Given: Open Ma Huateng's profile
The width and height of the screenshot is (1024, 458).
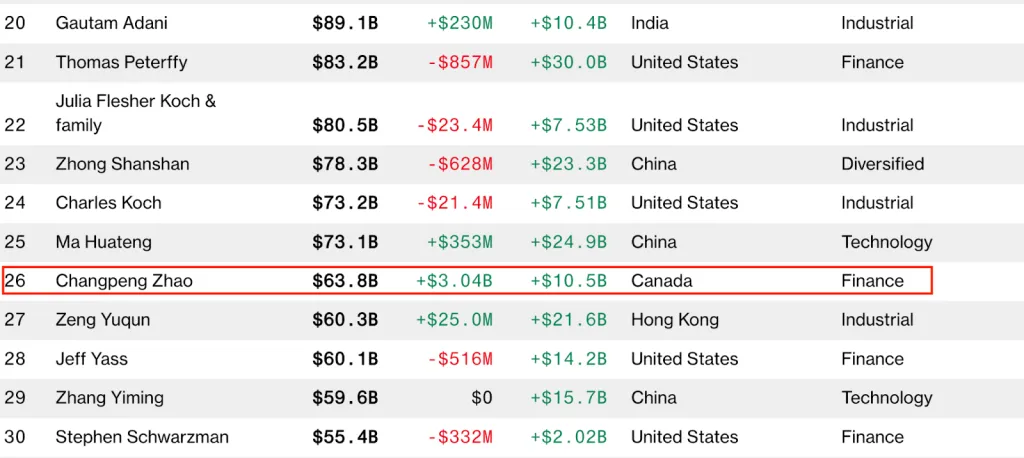Looking at the screenshot, I should 101,242.
